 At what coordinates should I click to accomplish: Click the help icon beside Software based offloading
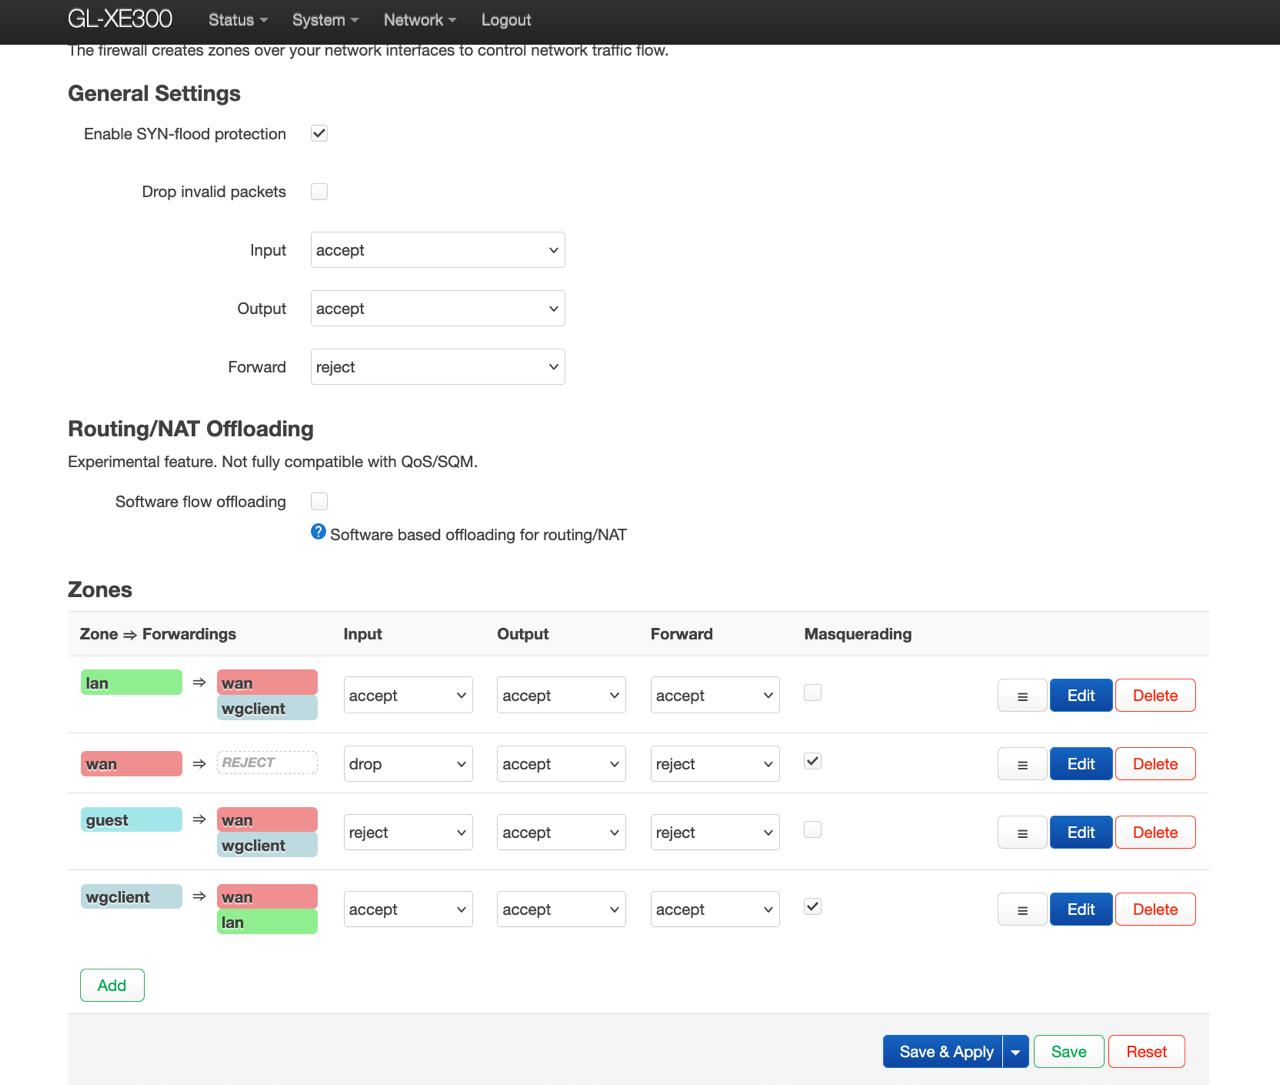click(318, 532)
